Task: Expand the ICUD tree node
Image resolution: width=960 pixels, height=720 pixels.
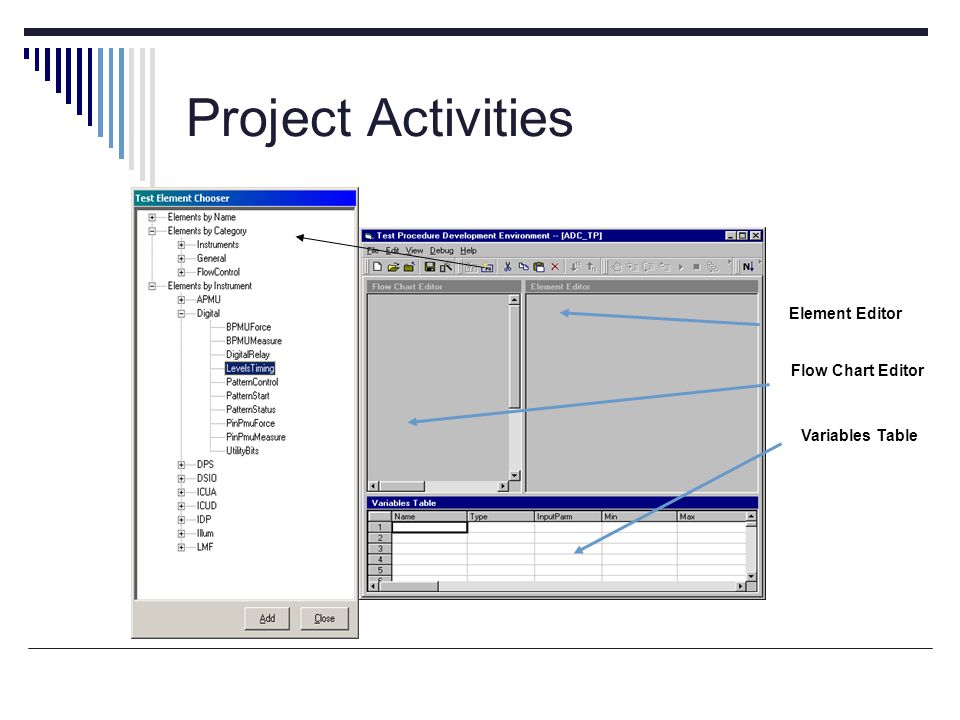Action: [x=181, y=506]
